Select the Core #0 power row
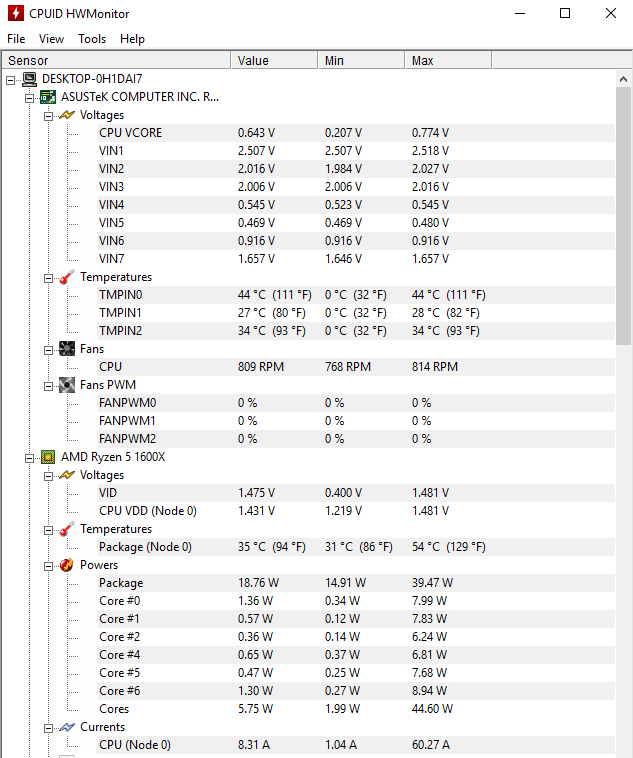The image size is (633, 758). coord(356,601)
